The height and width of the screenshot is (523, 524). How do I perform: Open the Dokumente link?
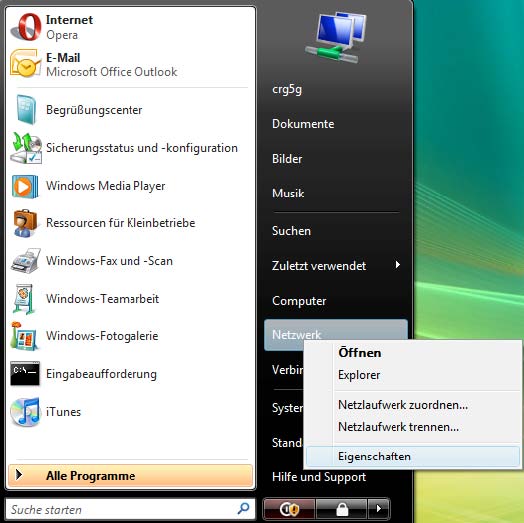pos(303,124)
